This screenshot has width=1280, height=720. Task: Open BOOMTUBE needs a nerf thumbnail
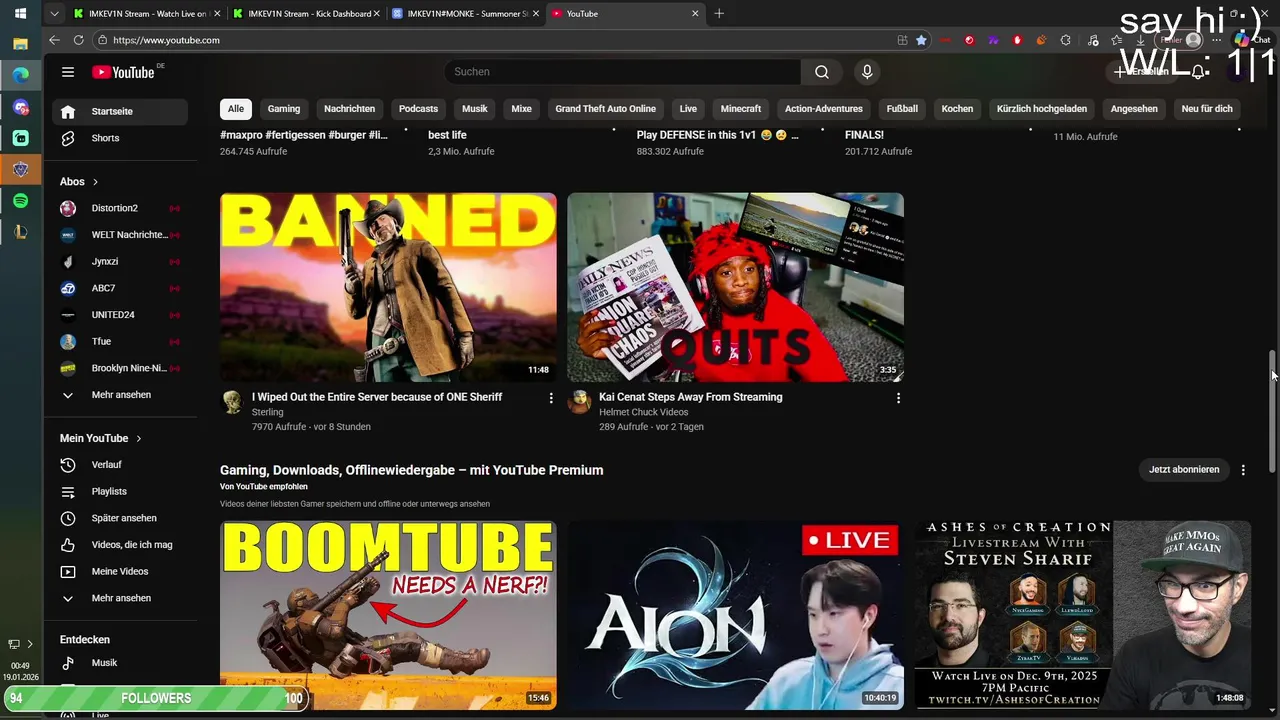388,615
